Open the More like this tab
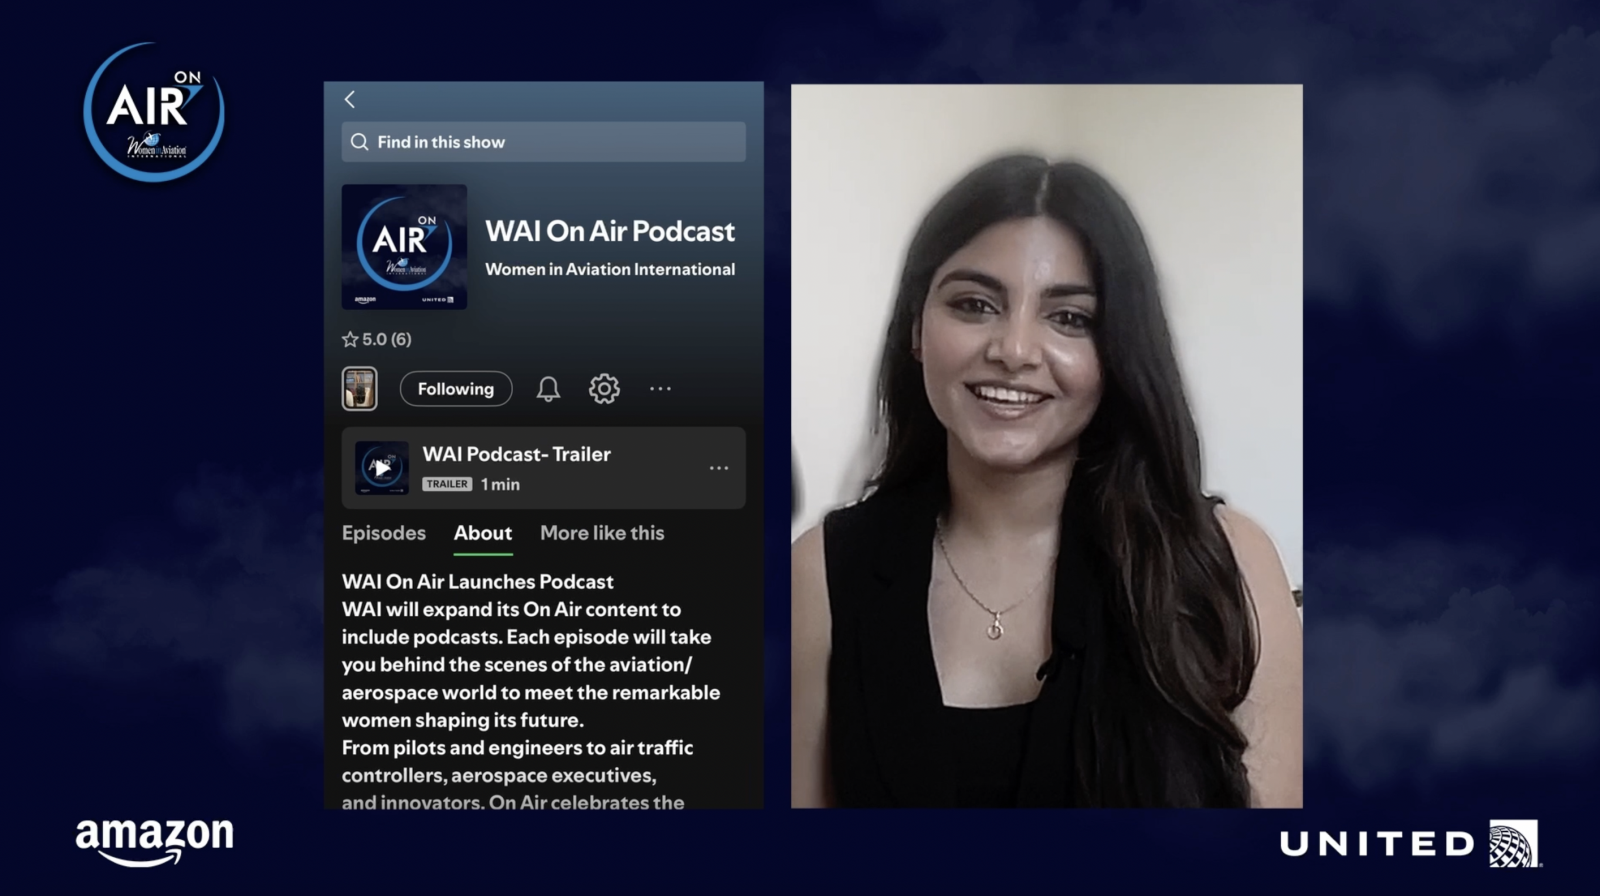The image size is (1600, 896). tap(602, 533)
